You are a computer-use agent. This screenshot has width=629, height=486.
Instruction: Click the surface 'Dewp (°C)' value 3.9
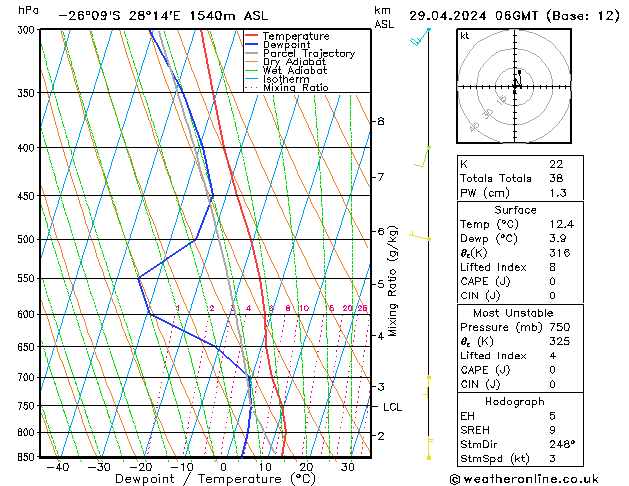coord(558,239)
